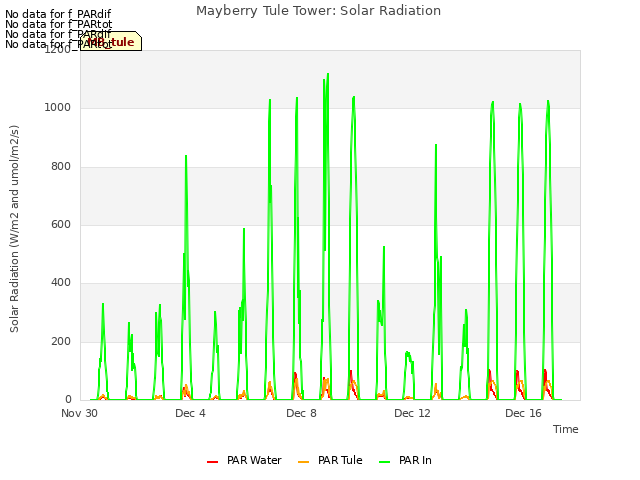Click the 0 y-axis tick label
Image resolution: width=640 pixels, height=480 pixels.
68,400
